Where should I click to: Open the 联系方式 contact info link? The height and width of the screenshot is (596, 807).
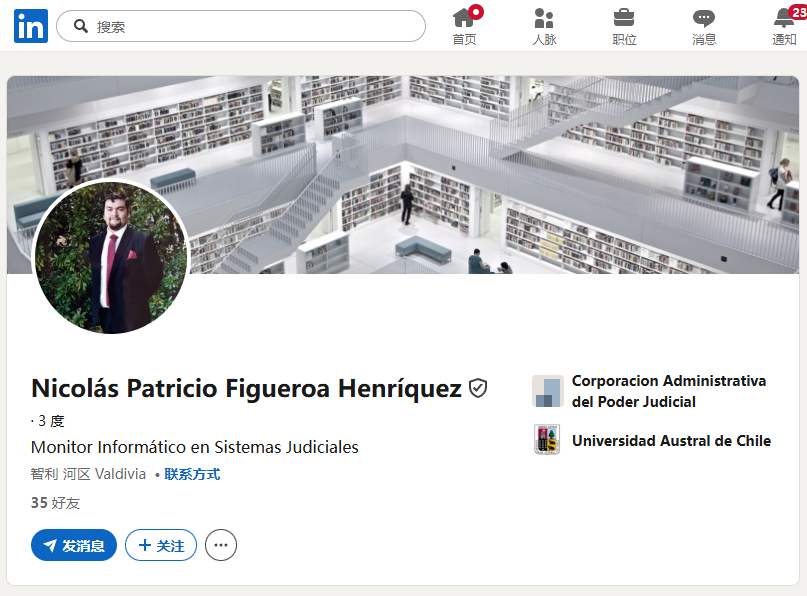(192, 474)
